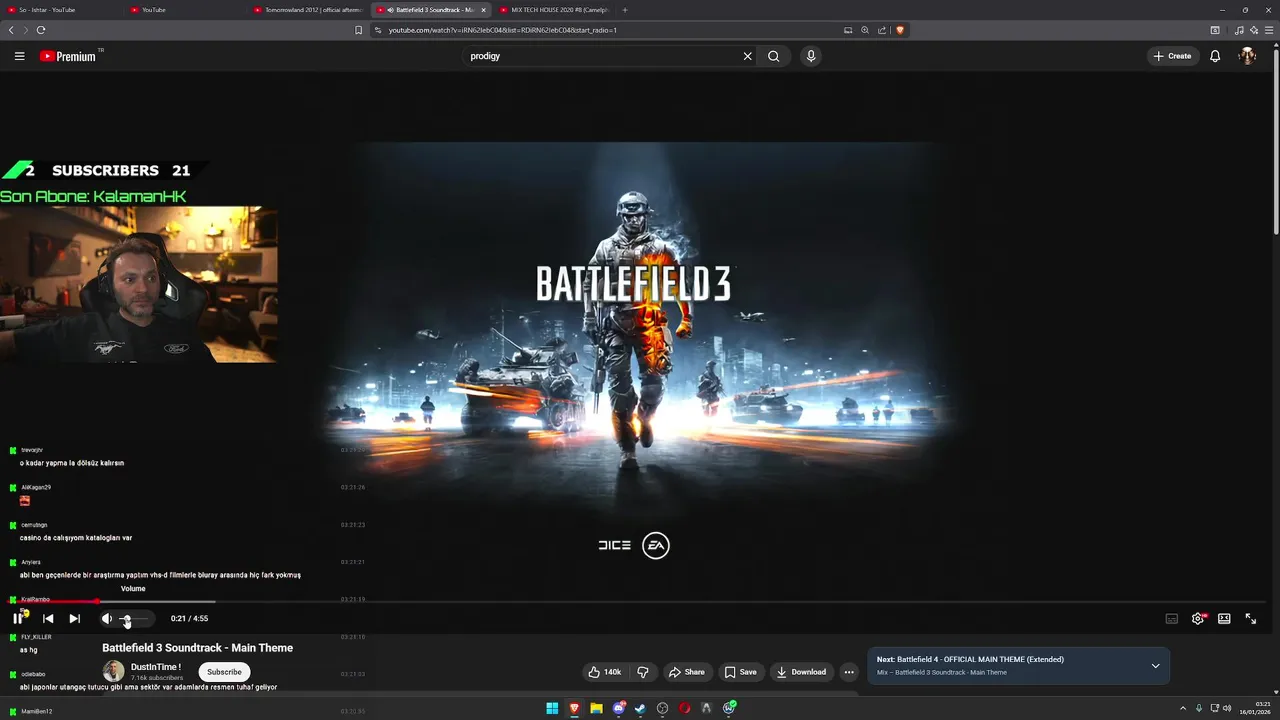Open DustInTime channel avatar
This screenshot has height=720, width=1280.
coord(114,671)
